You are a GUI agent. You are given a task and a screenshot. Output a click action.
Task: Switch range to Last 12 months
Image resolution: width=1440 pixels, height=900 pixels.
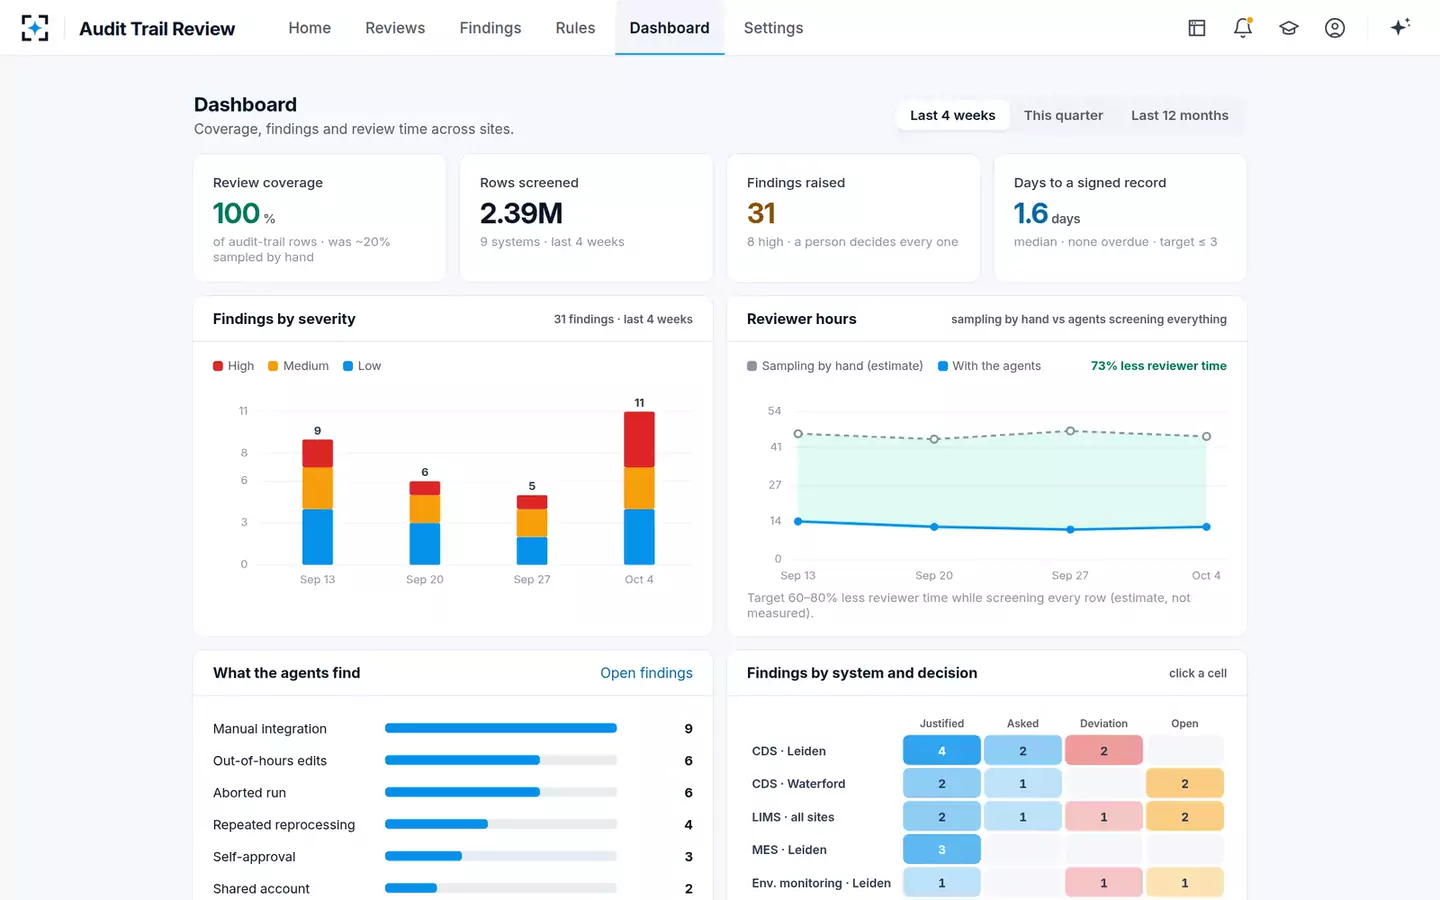(x=1180, y=115)
